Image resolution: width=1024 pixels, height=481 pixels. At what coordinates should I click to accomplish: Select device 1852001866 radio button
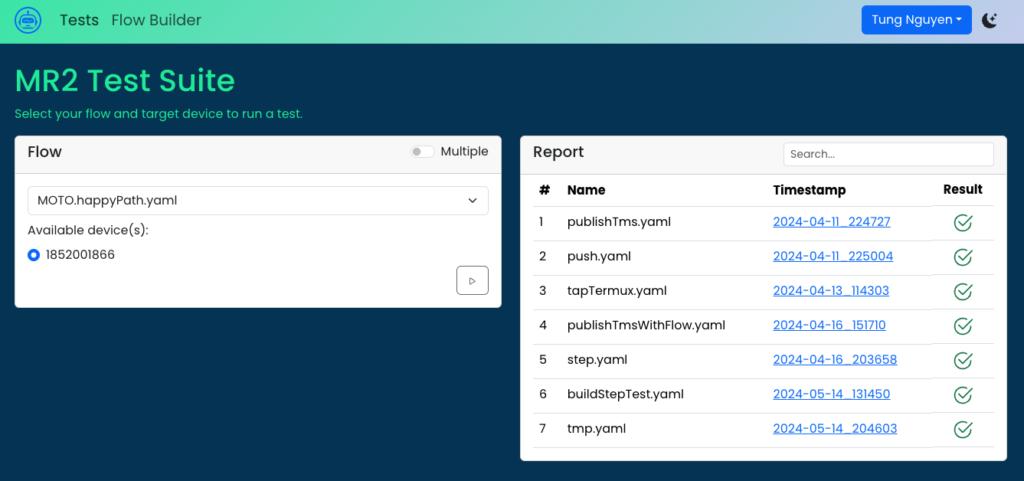tap(34, 255)
